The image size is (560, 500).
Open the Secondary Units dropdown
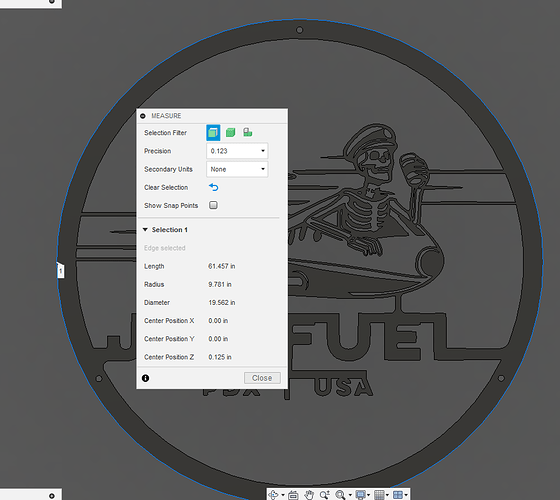pyautogui.click(x=237, y=169)
